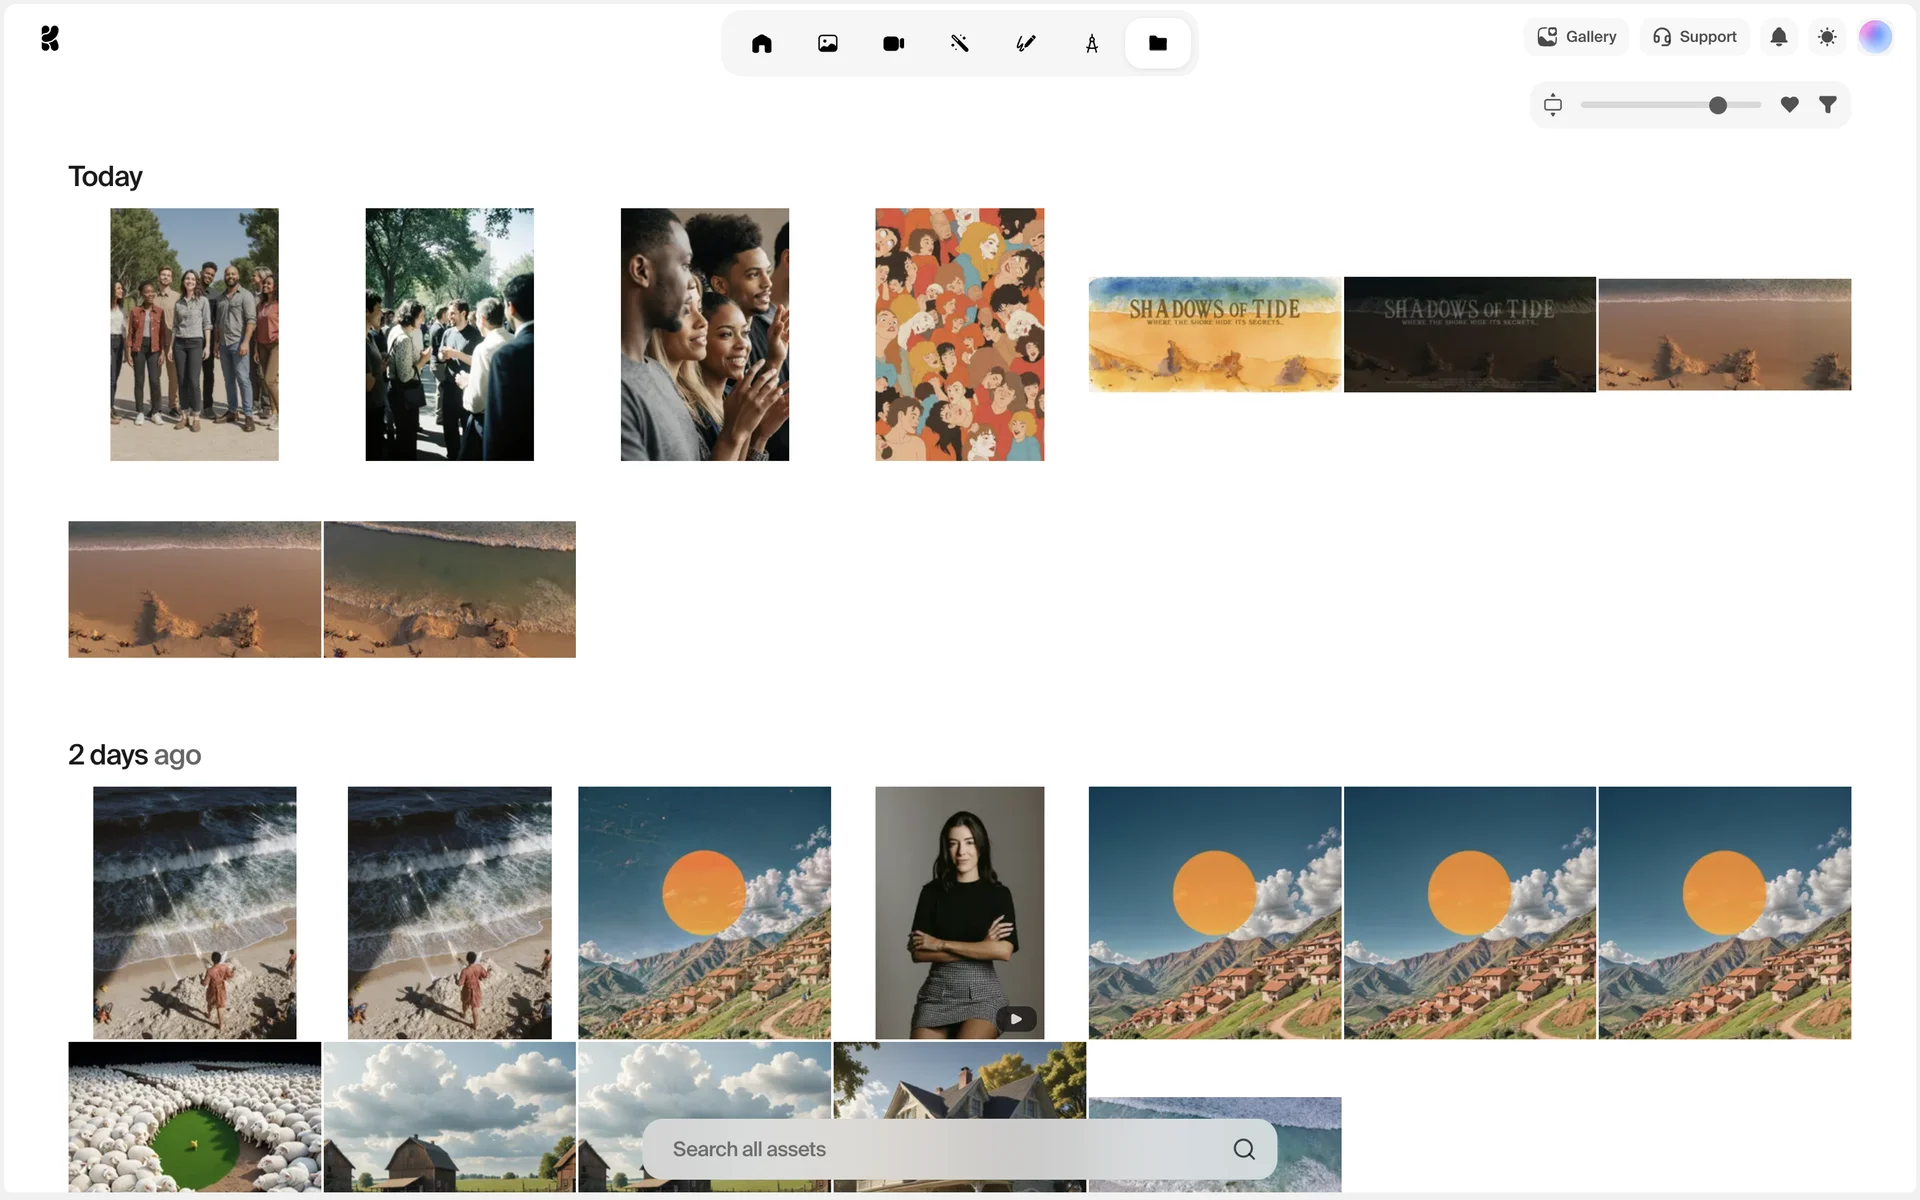Open the video camera tool
Image resolution: width=1920 pixels, height=1200 pixels.
click(x=893, y=43)
